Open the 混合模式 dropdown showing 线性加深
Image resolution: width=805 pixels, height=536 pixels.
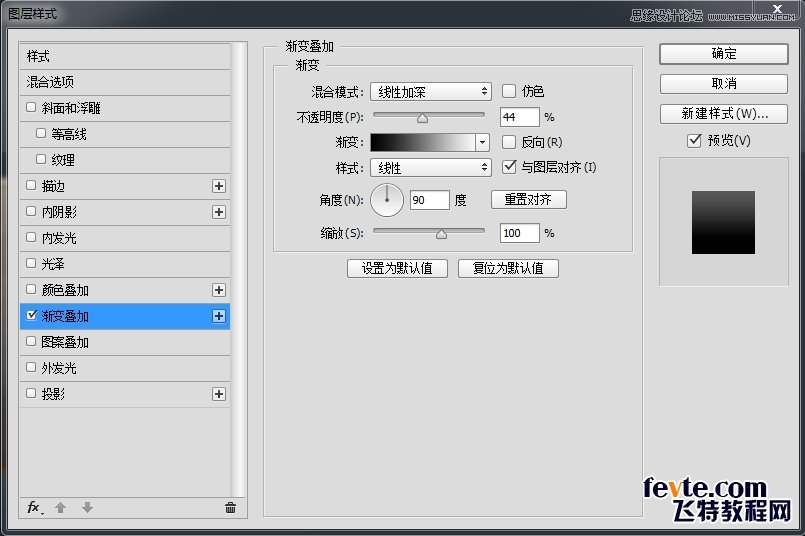pyautogui.click(x=431, y=92)
